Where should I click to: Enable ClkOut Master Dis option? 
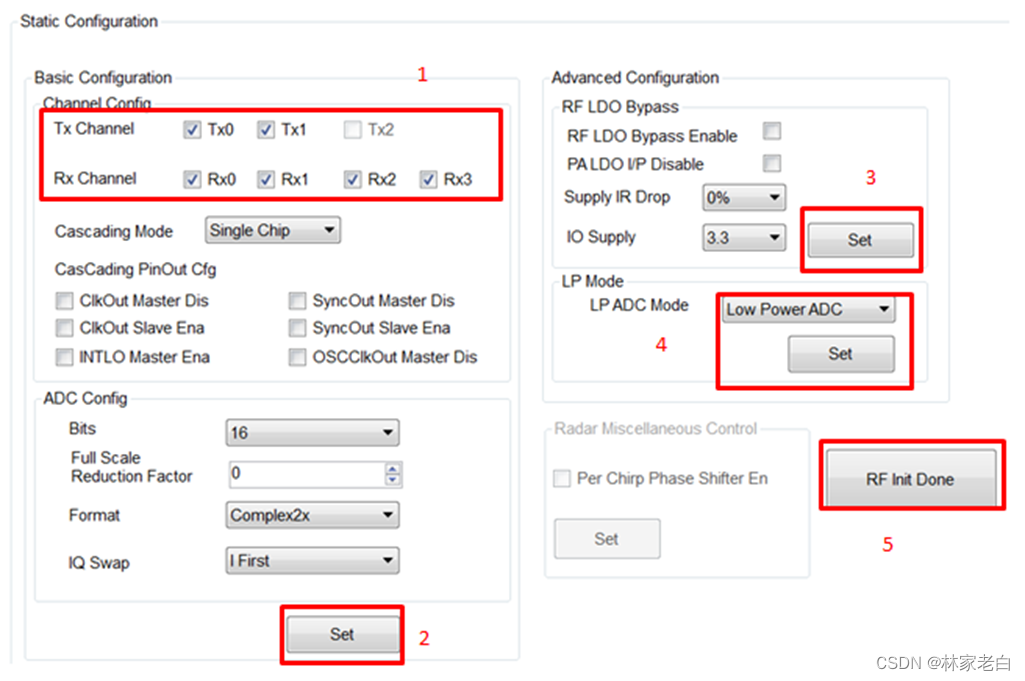64,300
